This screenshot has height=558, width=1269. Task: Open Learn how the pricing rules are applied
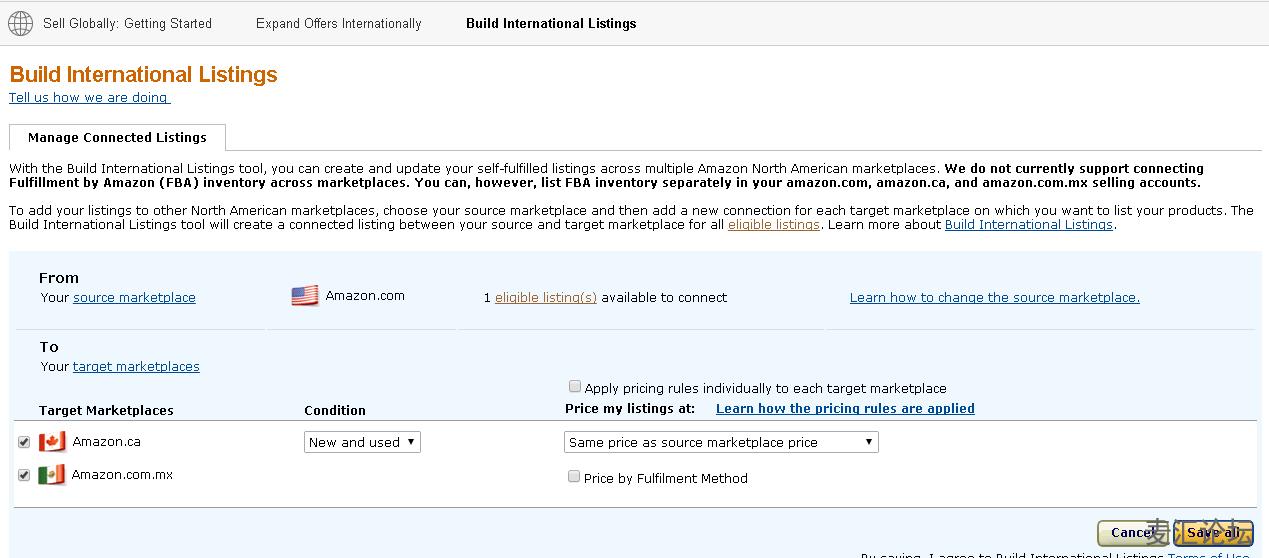pyautogui.click(x=845, y=409)
